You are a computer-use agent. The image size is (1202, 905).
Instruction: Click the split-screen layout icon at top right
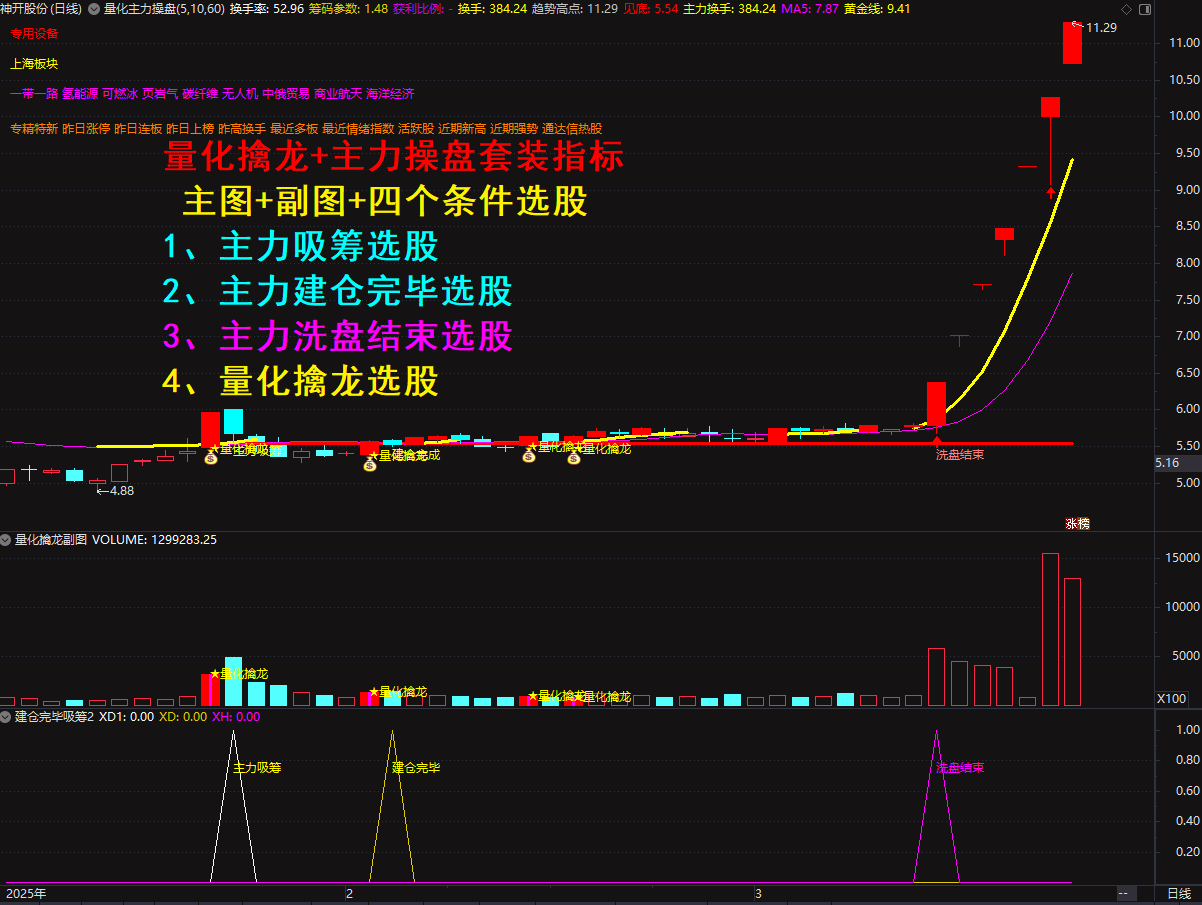pos(1145,9)
